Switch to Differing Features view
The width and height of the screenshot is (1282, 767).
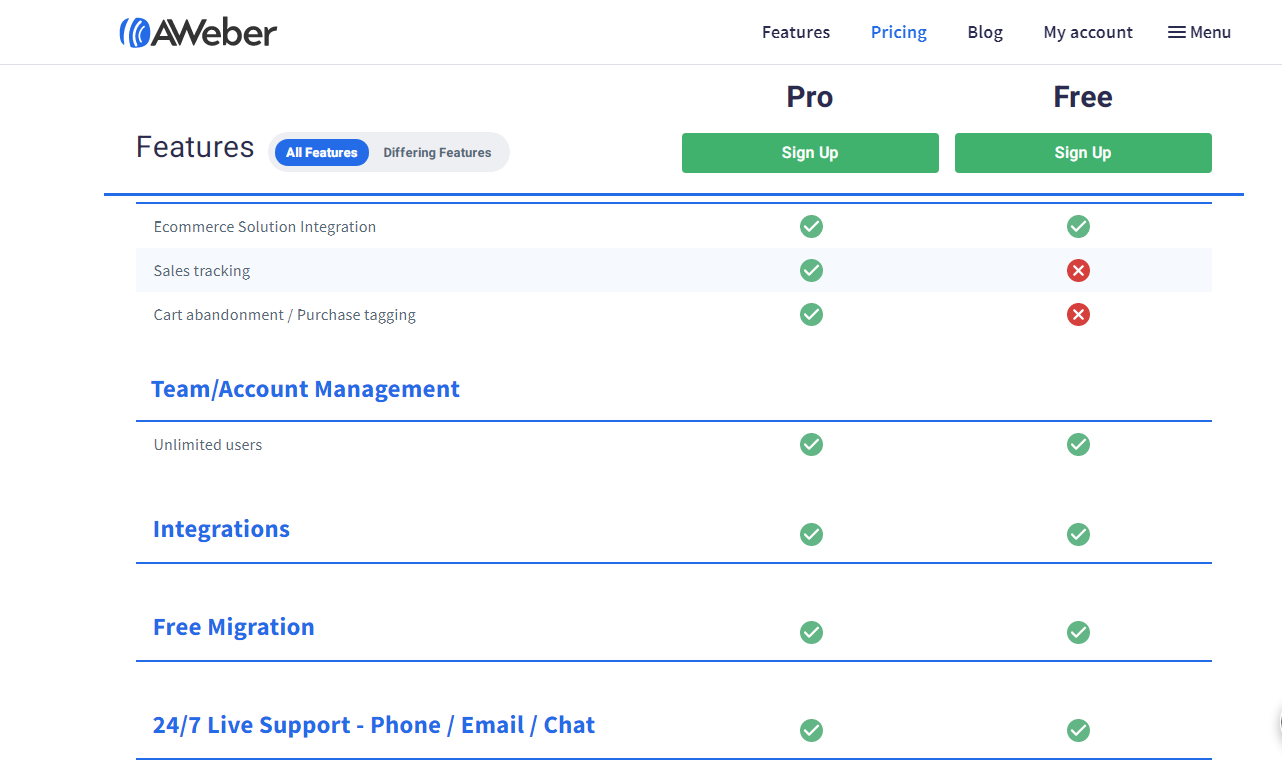pos(437,152)
